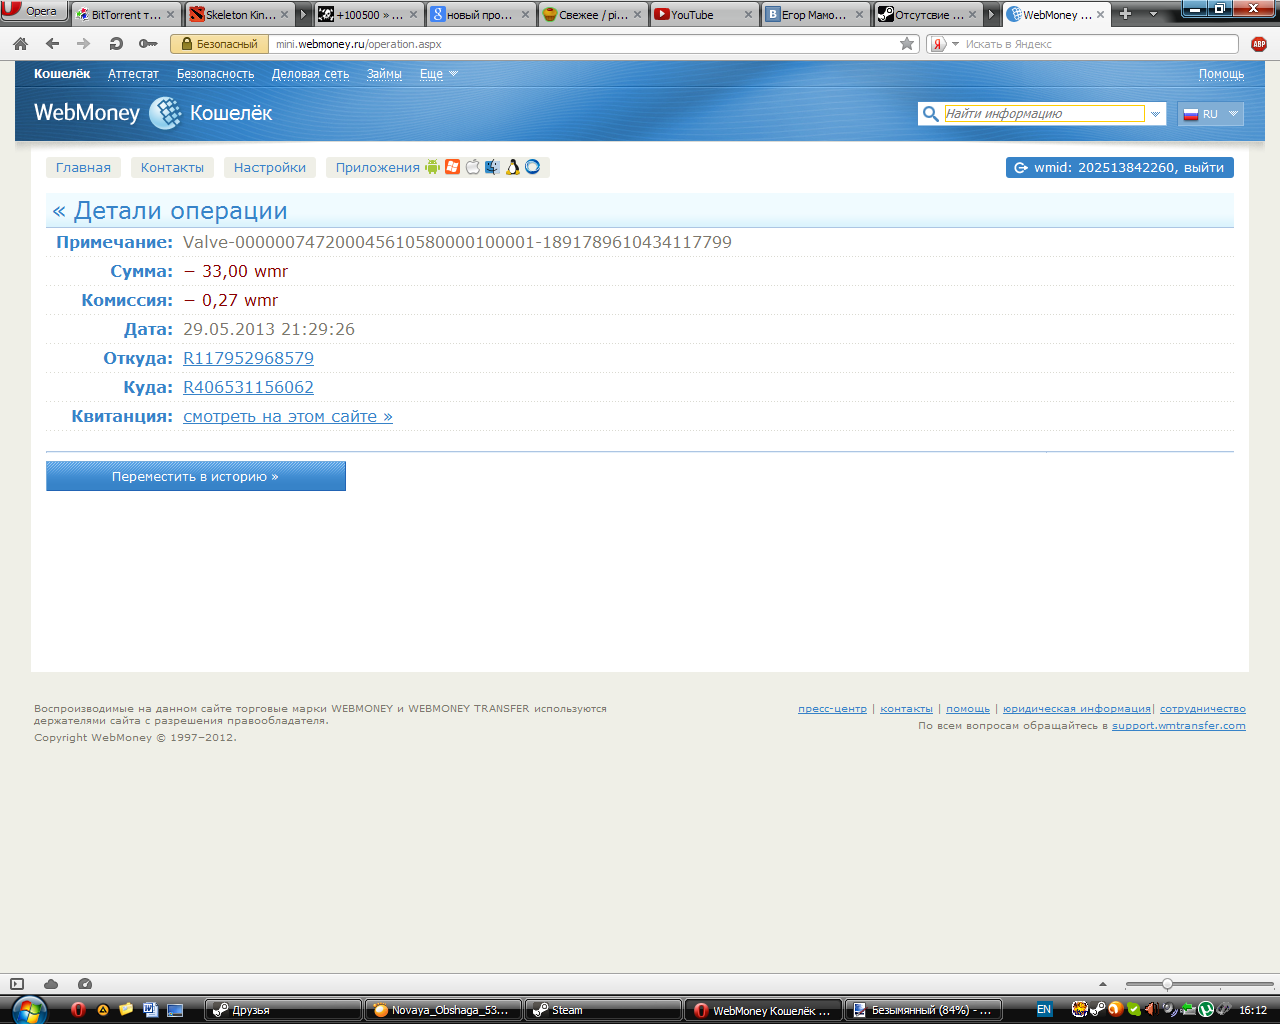Click the blue circular app icon after Linux
This screenshot has height=1024, width=1280.
[533, 167]
